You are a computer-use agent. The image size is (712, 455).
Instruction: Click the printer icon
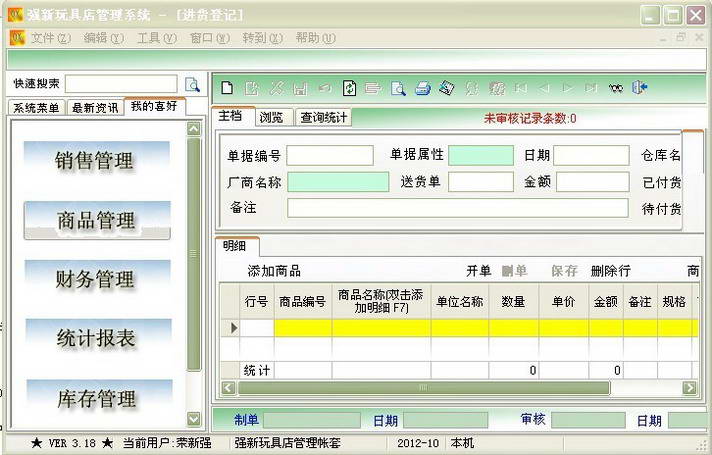pyautogui.click(x=423, y=88)
